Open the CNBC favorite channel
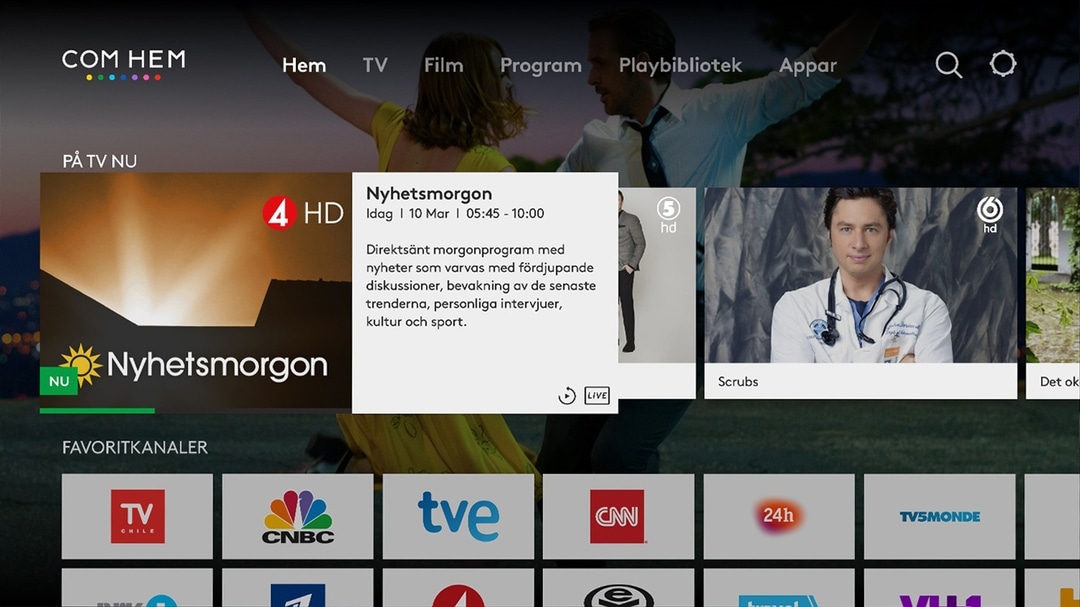Screen dimensions: 1080x607 [298, 516]
